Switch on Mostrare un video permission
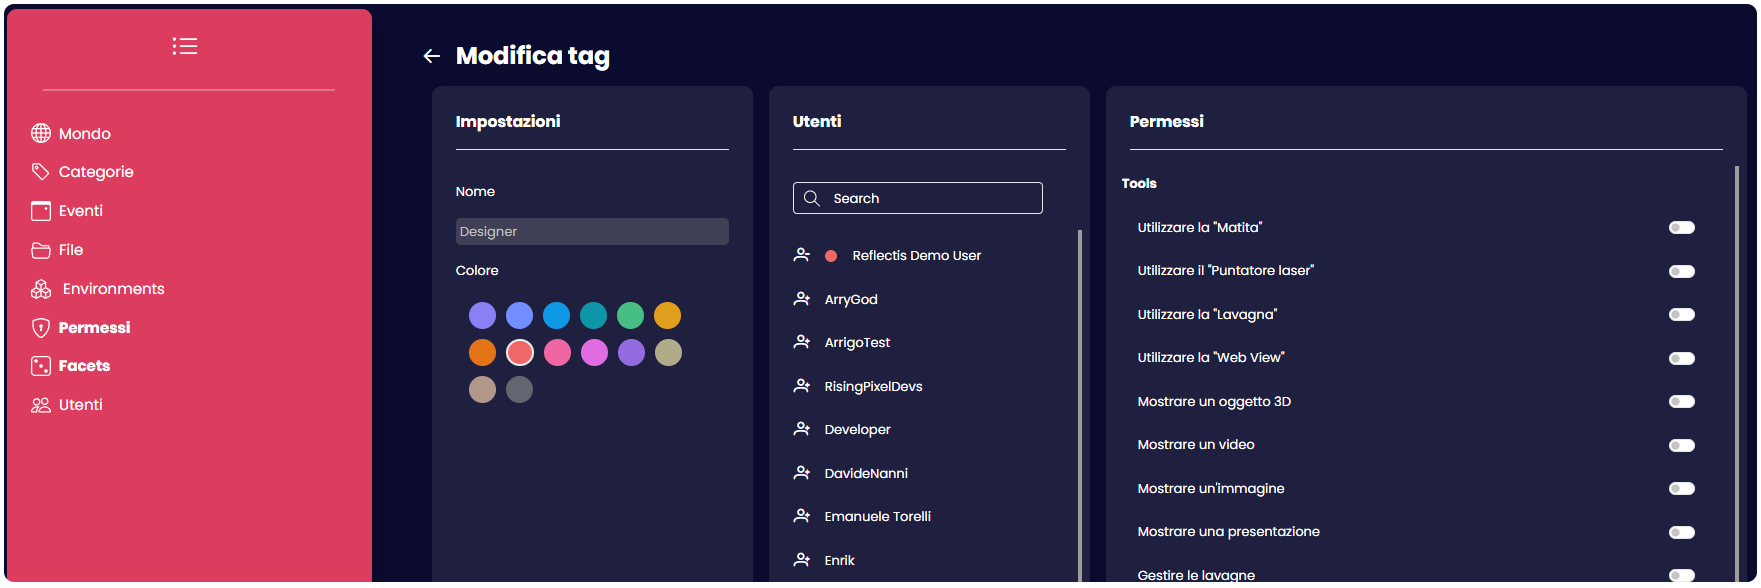 (x=1681, y=445)
